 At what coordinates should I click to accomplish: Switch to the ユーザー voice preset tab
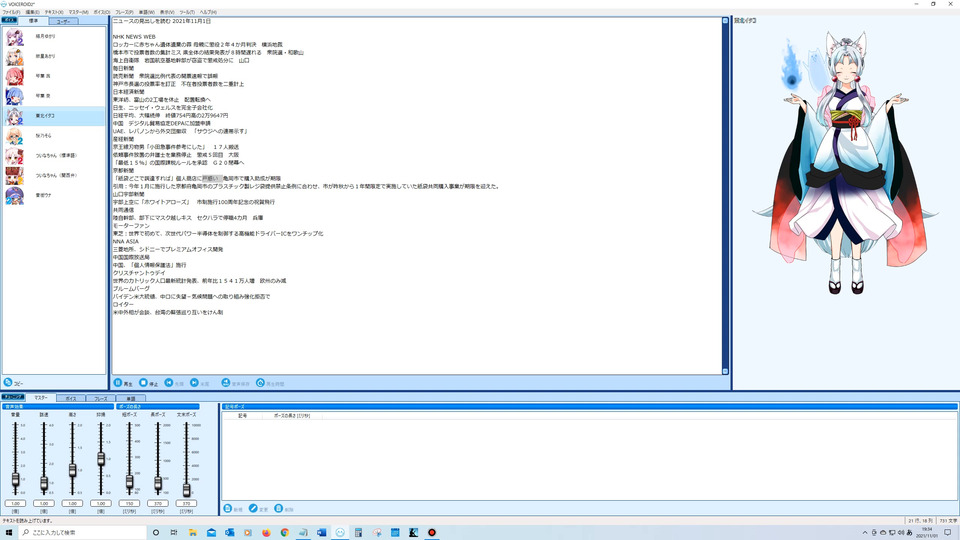point(64,21)
